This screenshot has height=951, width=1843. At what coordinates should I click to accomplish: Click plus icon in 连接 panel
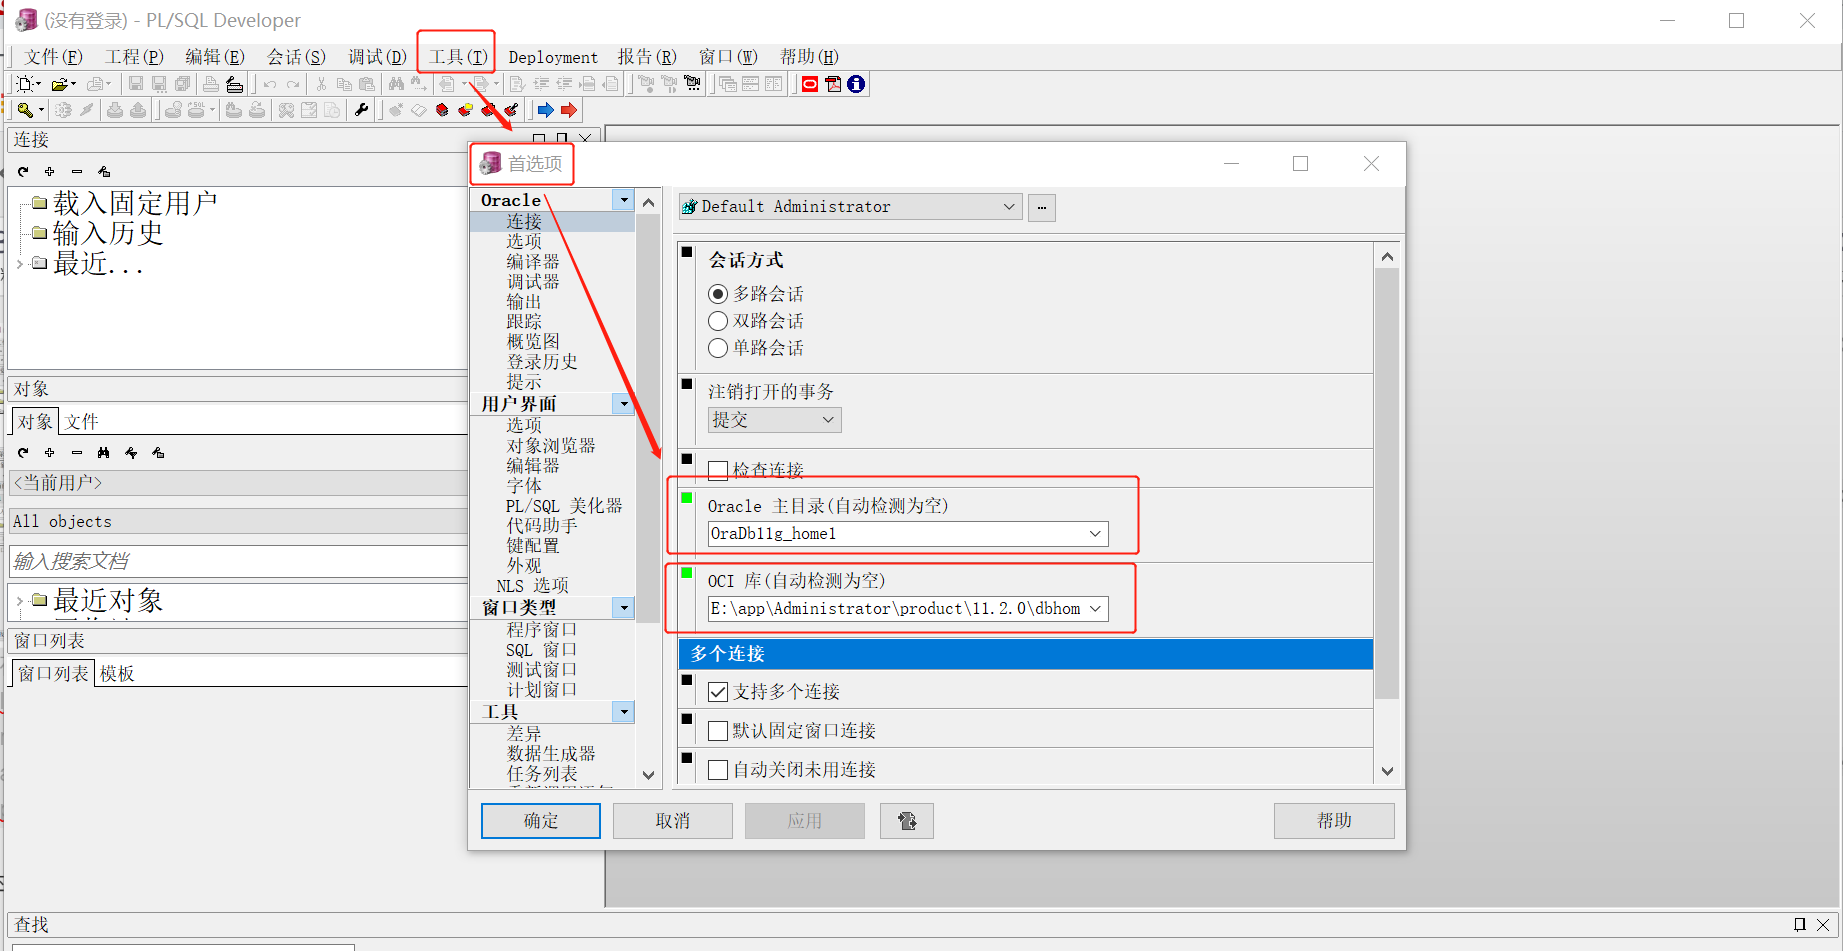[x=50, y=172]
